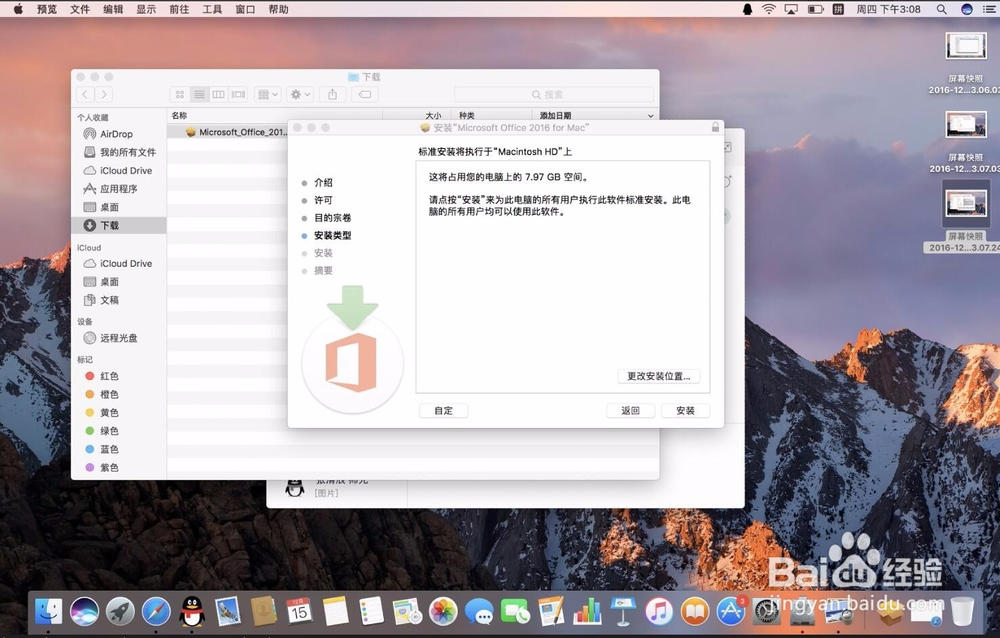Image resolution: width=1000 pixels, height=638 pixels.
Task: Select 我的所有文件 in Finder sidebar
Action: pyautogui.click(x=119, y=152)
